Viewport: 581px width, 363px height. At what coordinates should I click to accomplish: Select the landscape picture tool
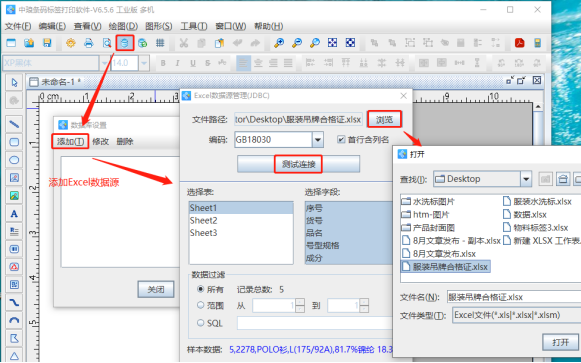(14, 196)
